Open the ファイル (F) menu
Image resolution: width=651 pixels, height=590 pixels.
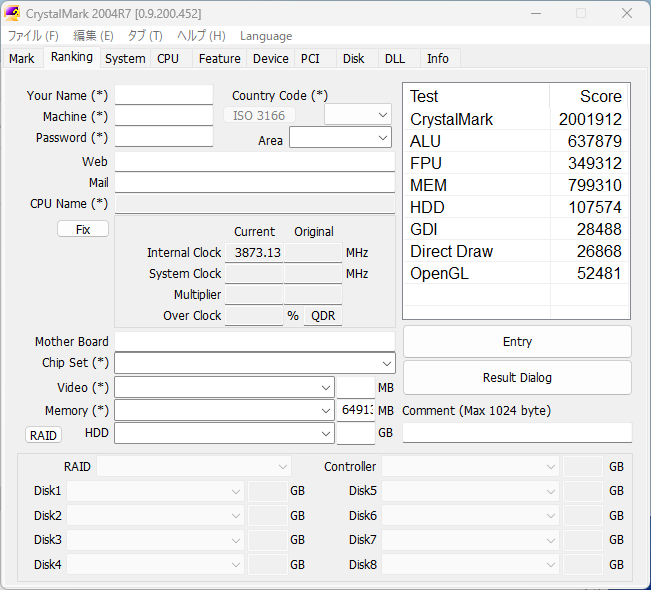tap(33, 36)
